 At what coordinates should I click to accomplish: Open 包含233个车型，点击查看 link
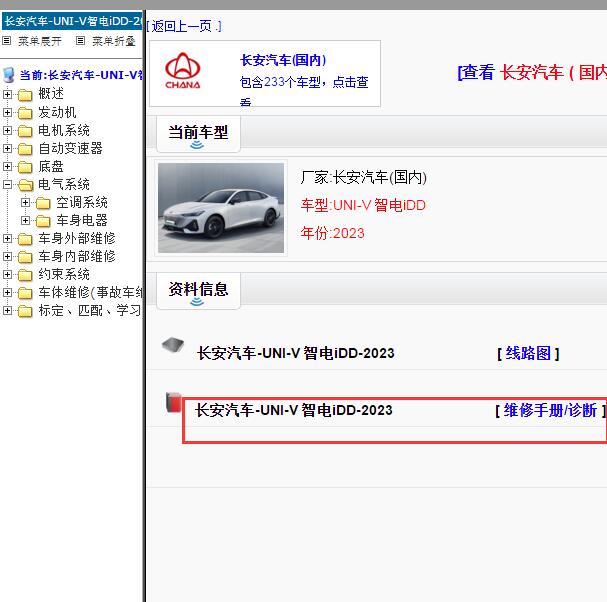[x=304, y=91]
